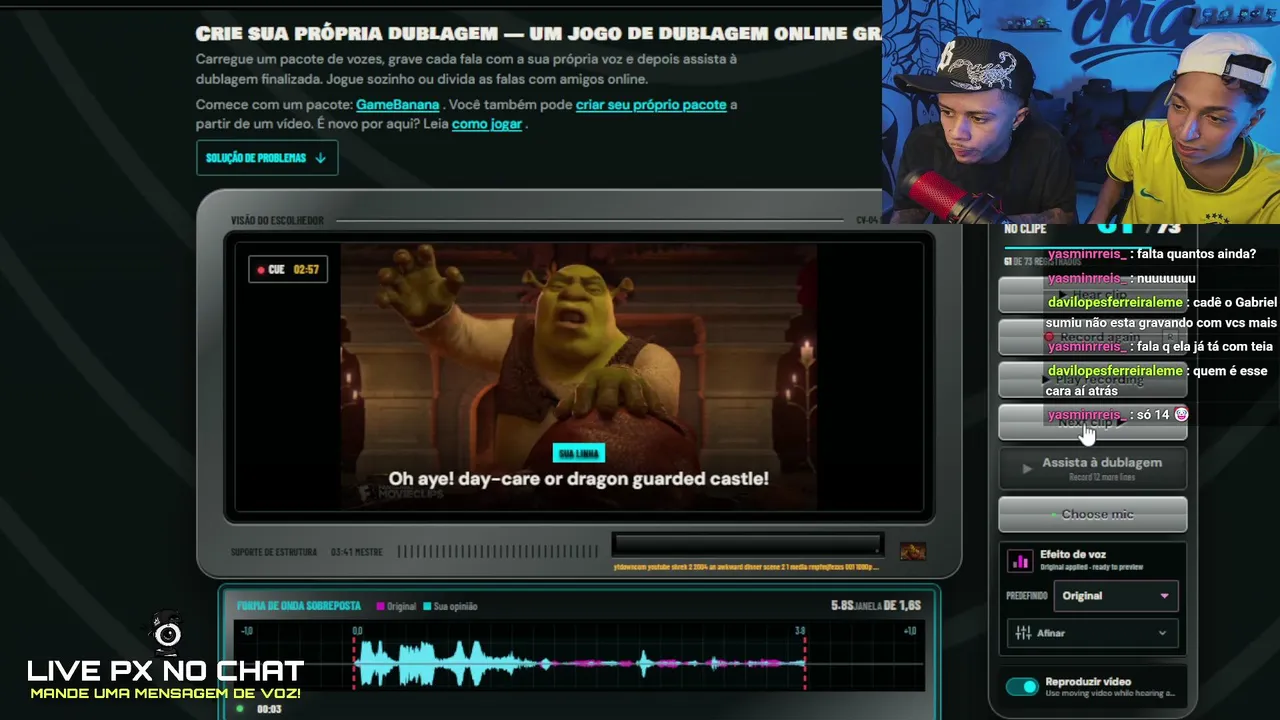Click the clip thumbnail beside the filename bar
Viewport: 1280px width, 720px height.
912,551
